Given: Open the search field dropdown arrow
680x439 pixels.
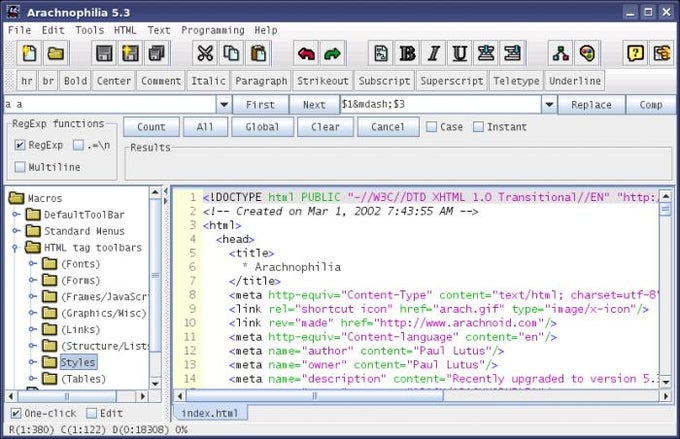Looking at the screenshot, I should 224,105.
